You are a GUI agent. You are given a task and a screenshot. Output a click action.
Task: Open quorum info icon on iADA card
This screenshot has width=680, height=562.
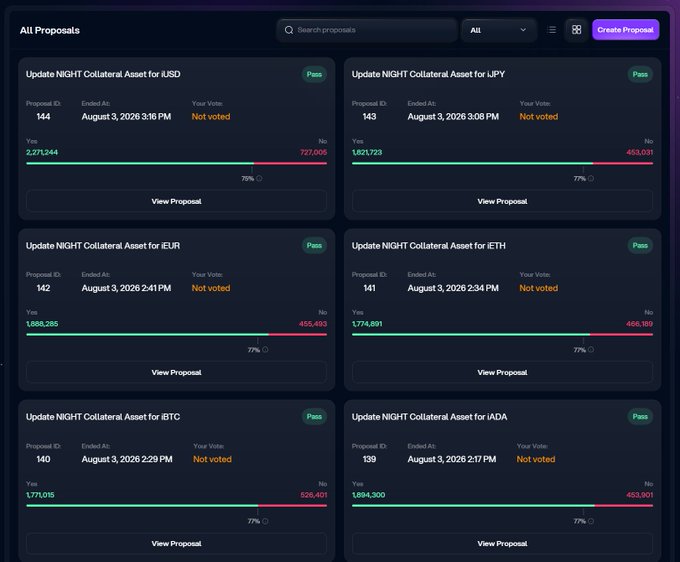(x=591, y=521)
